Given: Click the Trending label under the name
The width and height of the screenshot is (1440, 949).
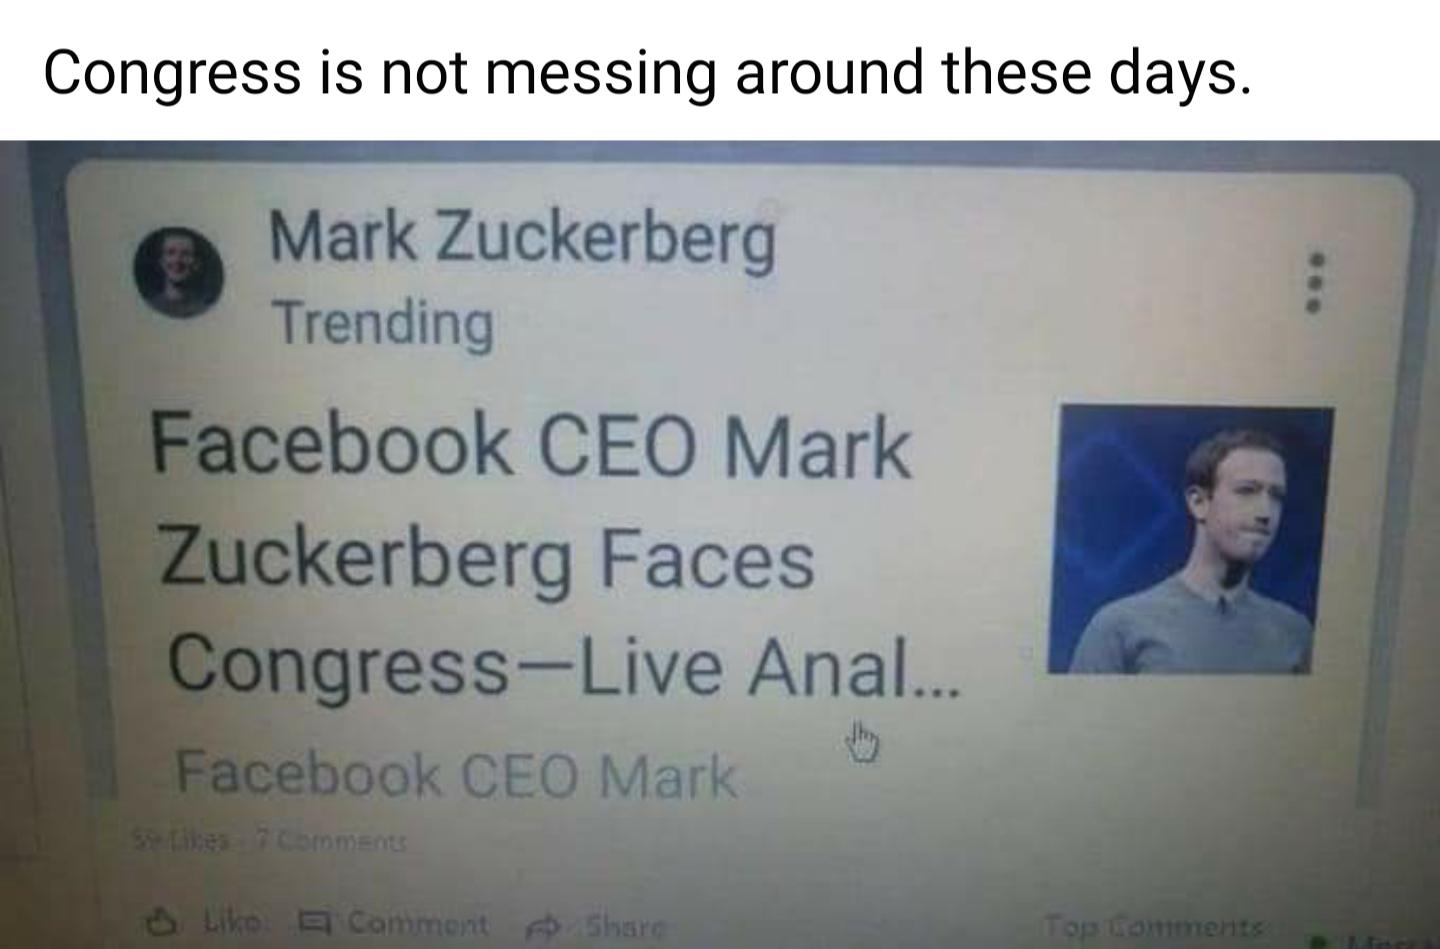Looking at the screenshot, I should click(384, 323).
